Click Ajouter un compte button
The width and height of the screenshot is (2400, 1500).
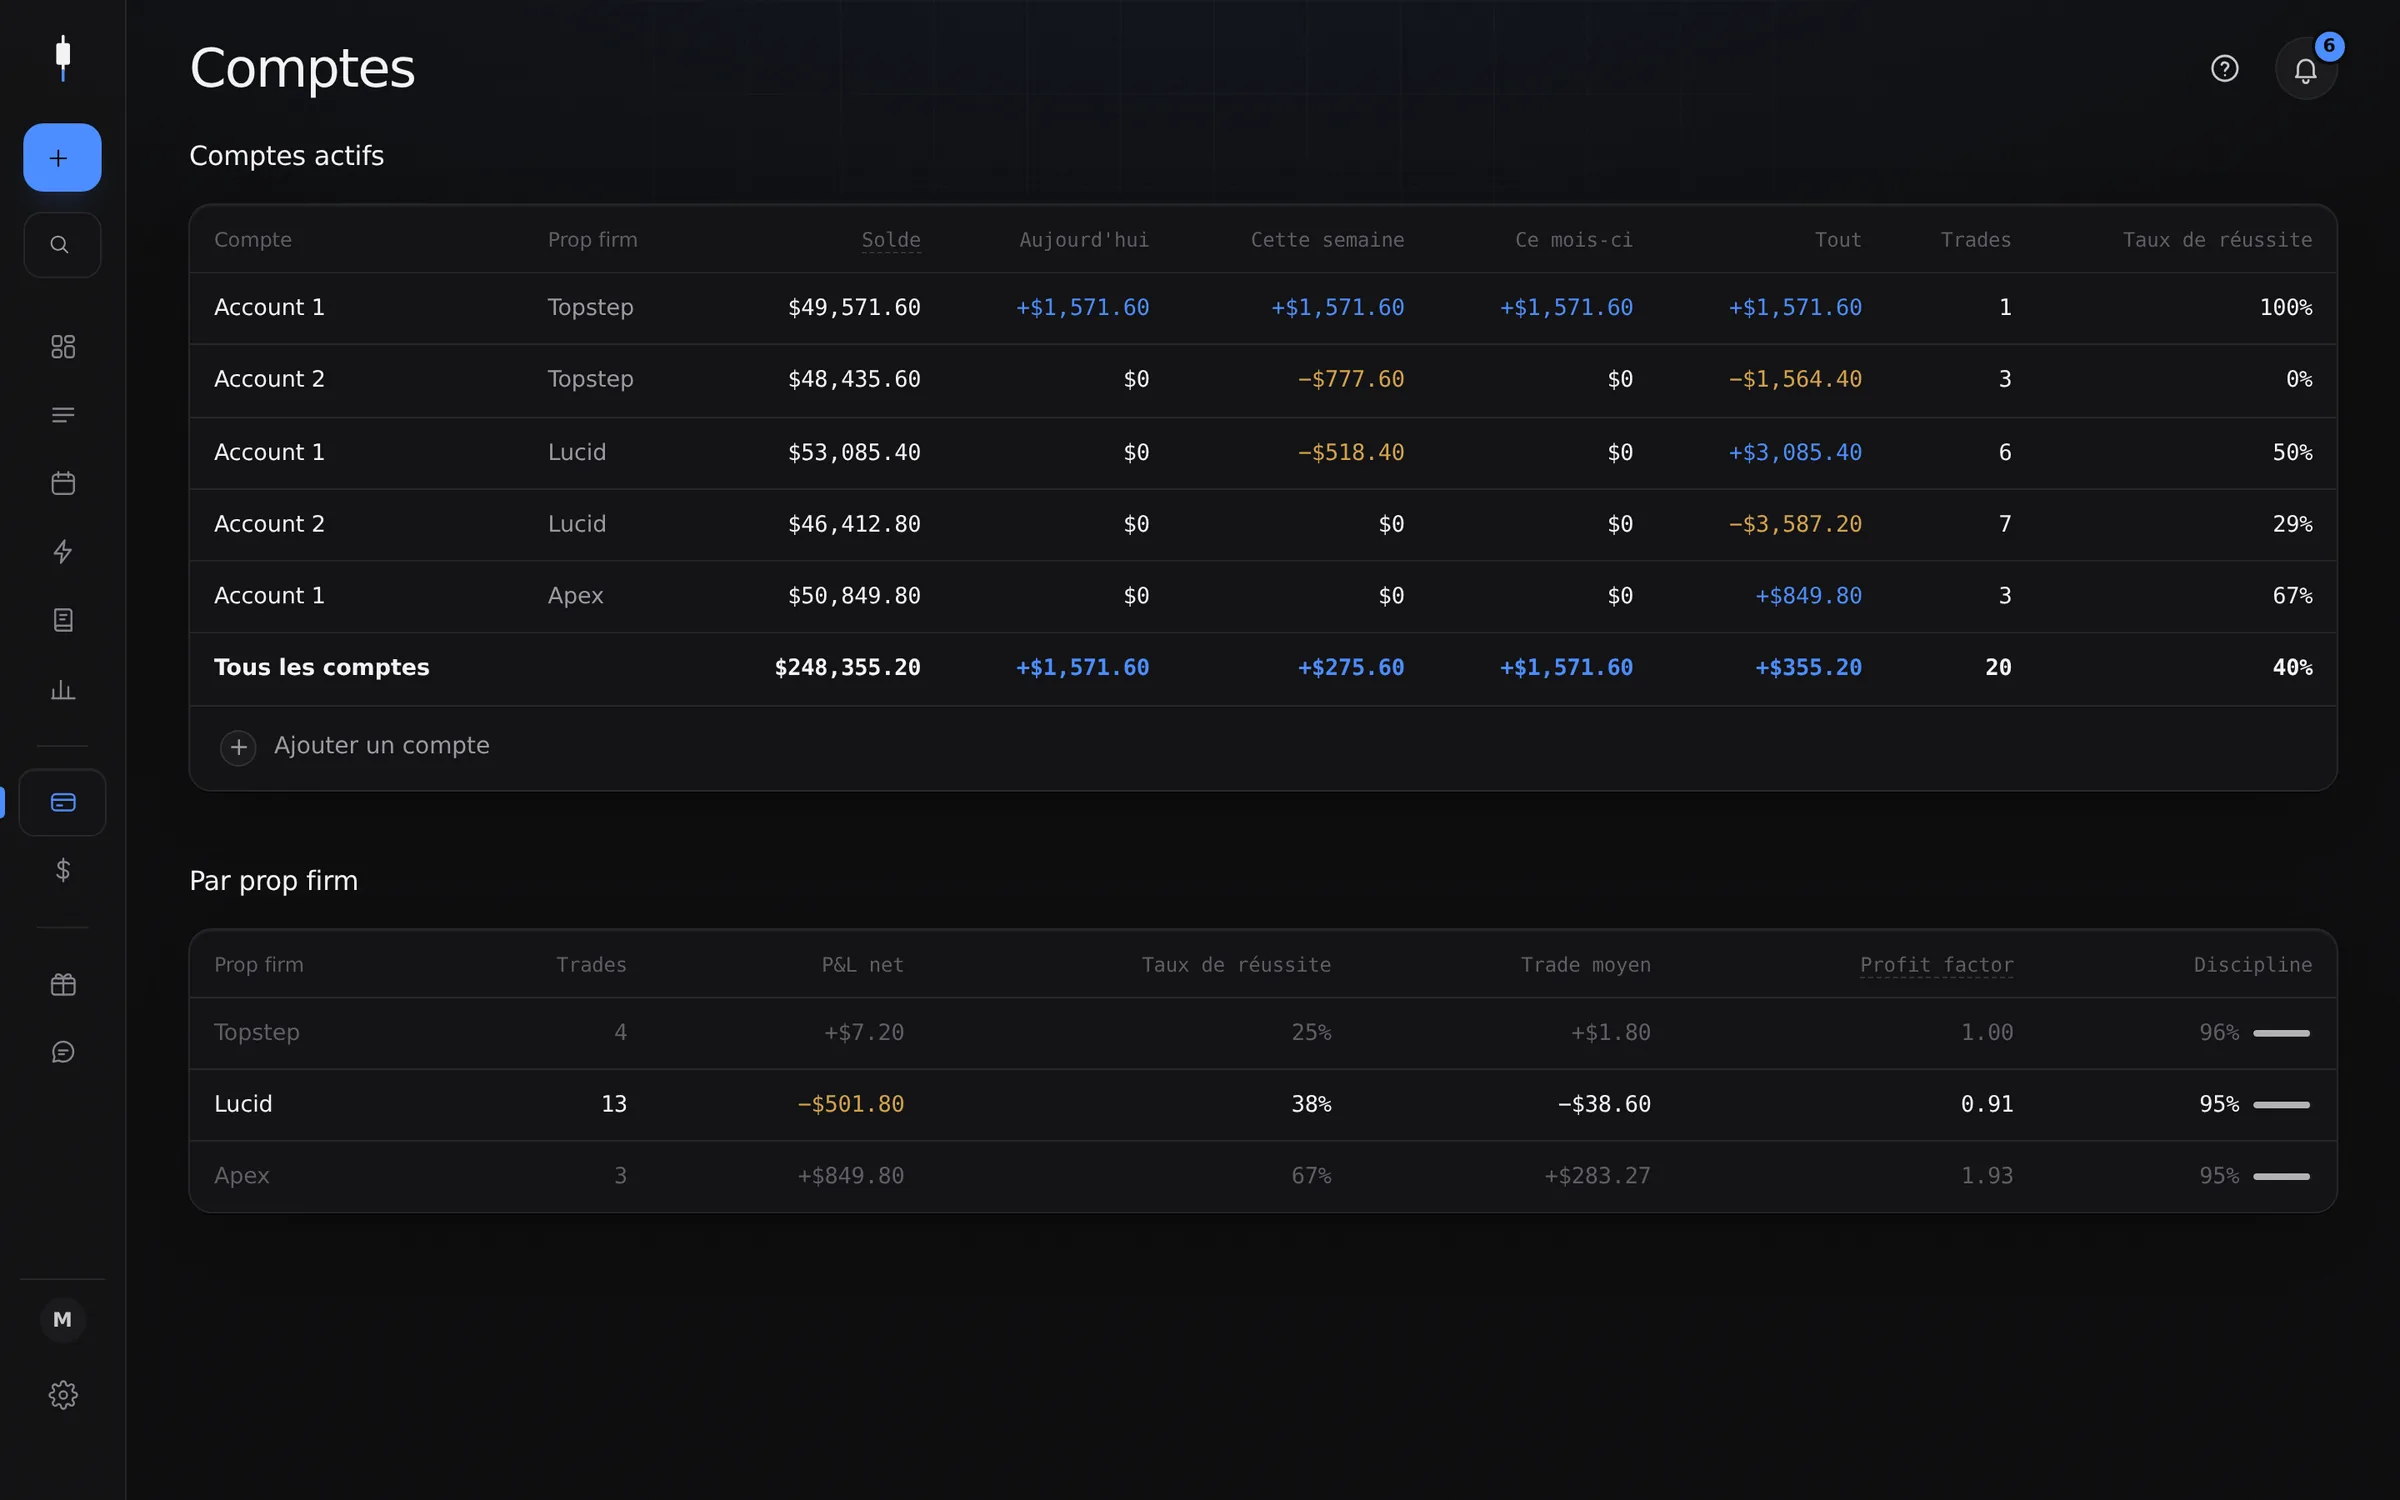tap(355, 746)
